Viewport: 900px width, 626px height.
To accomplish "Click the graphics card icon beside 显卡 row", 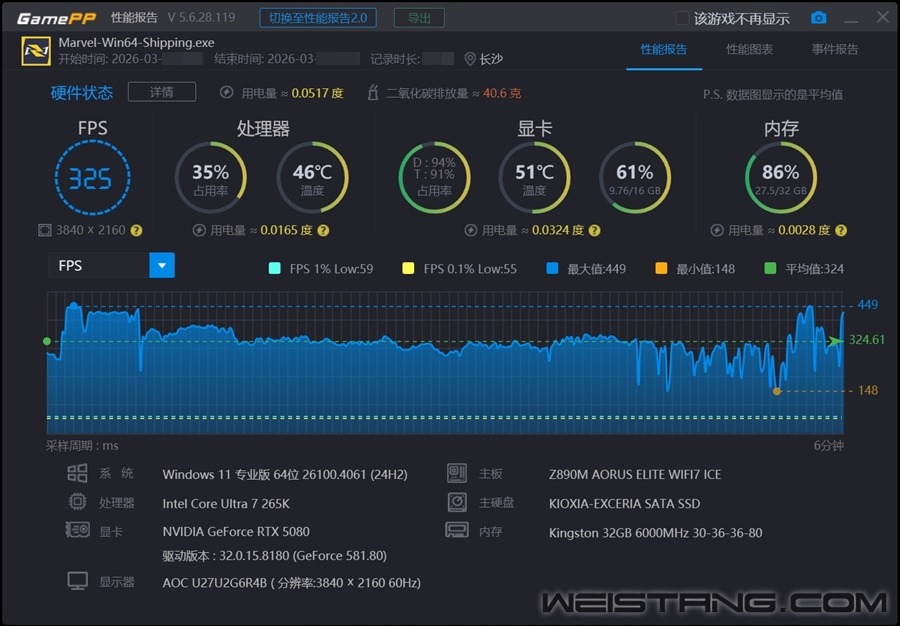I will [77, 530].
